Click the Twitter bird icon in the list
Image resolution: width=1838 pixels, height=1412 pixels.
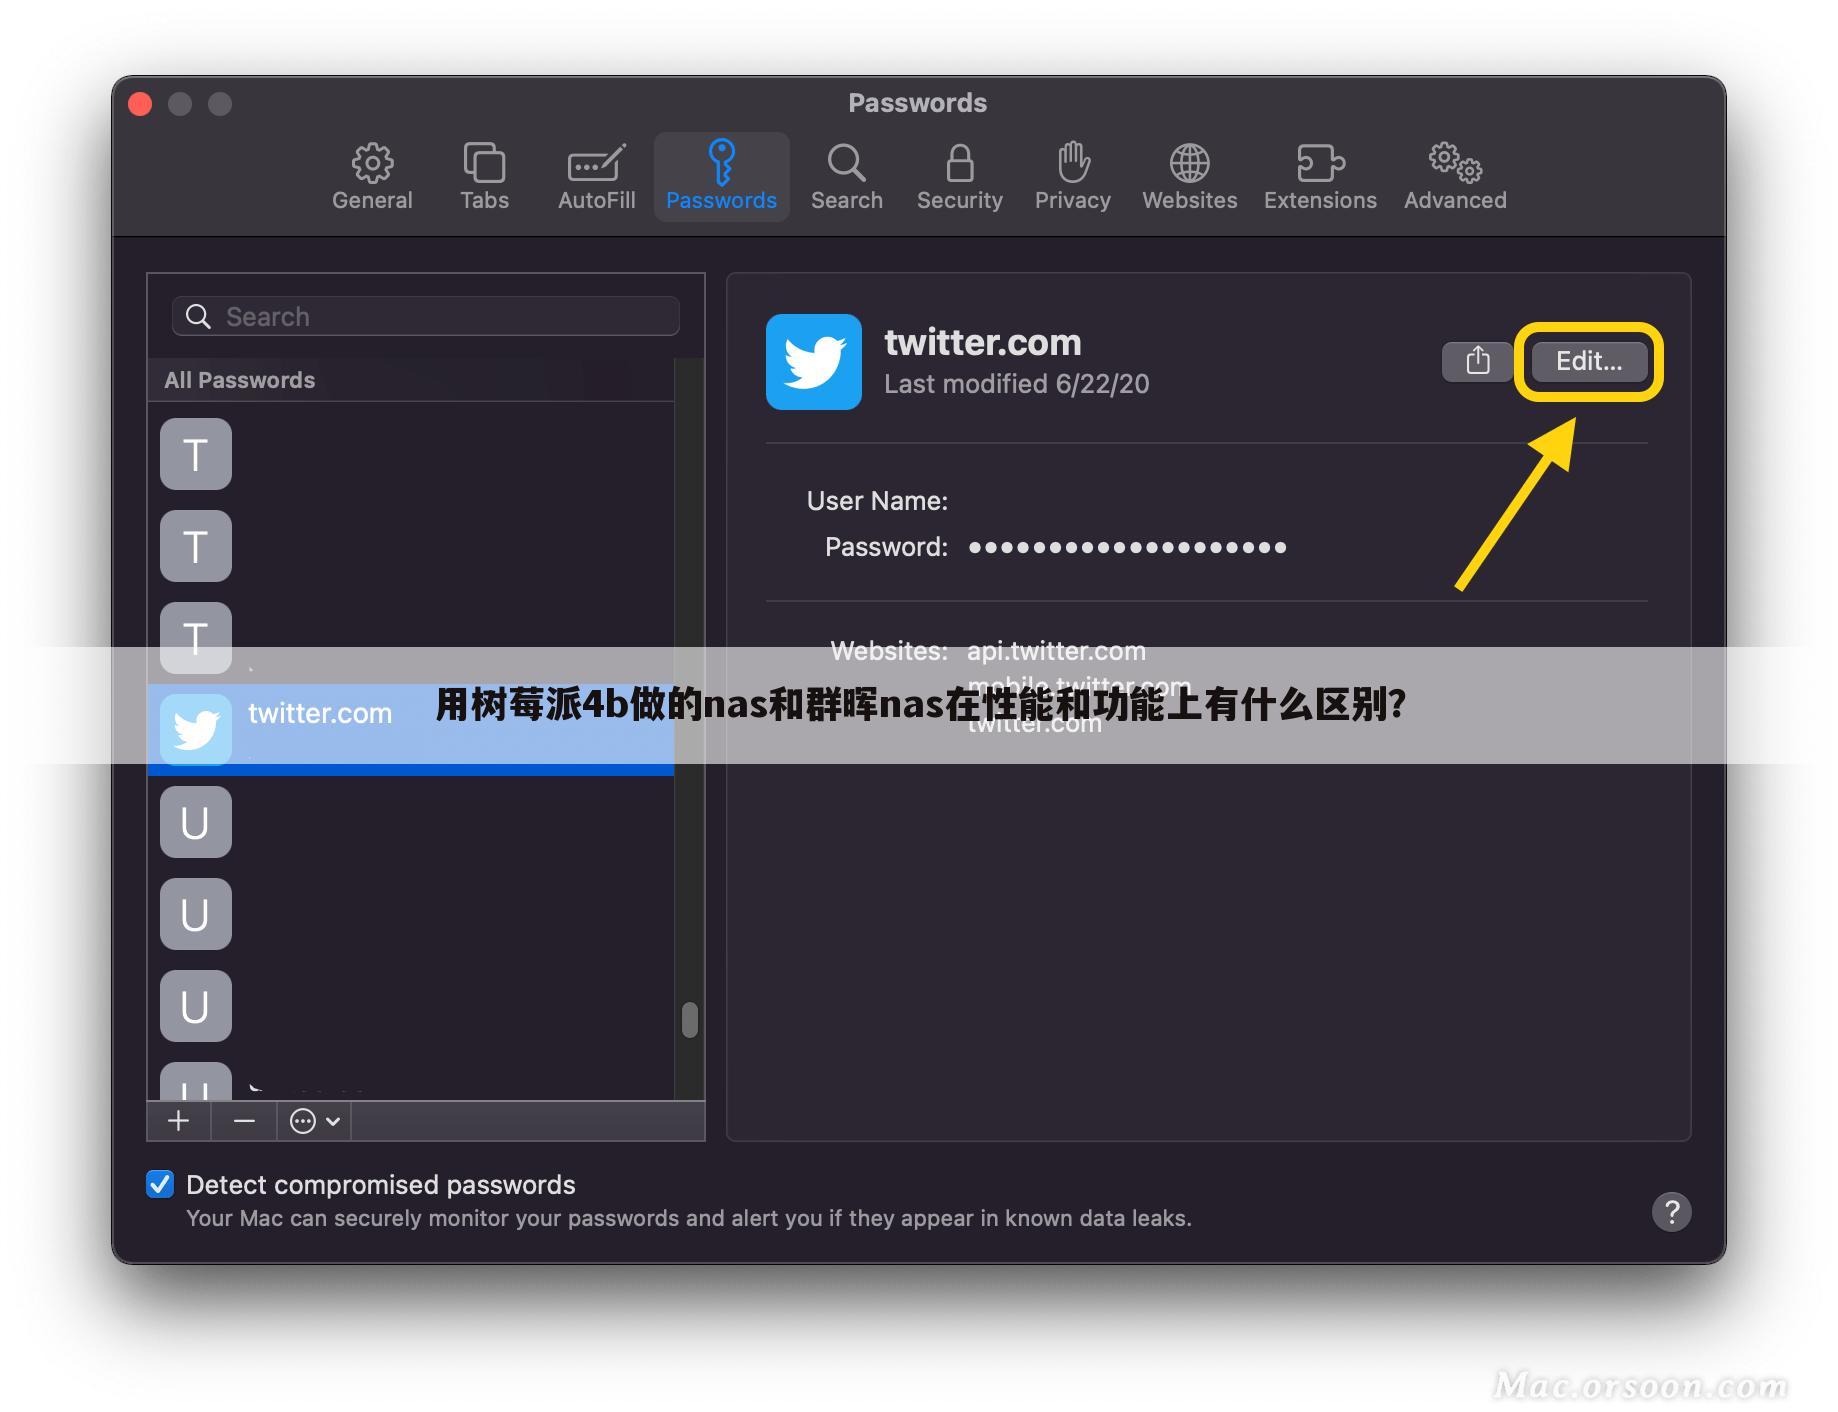(196, 729)
